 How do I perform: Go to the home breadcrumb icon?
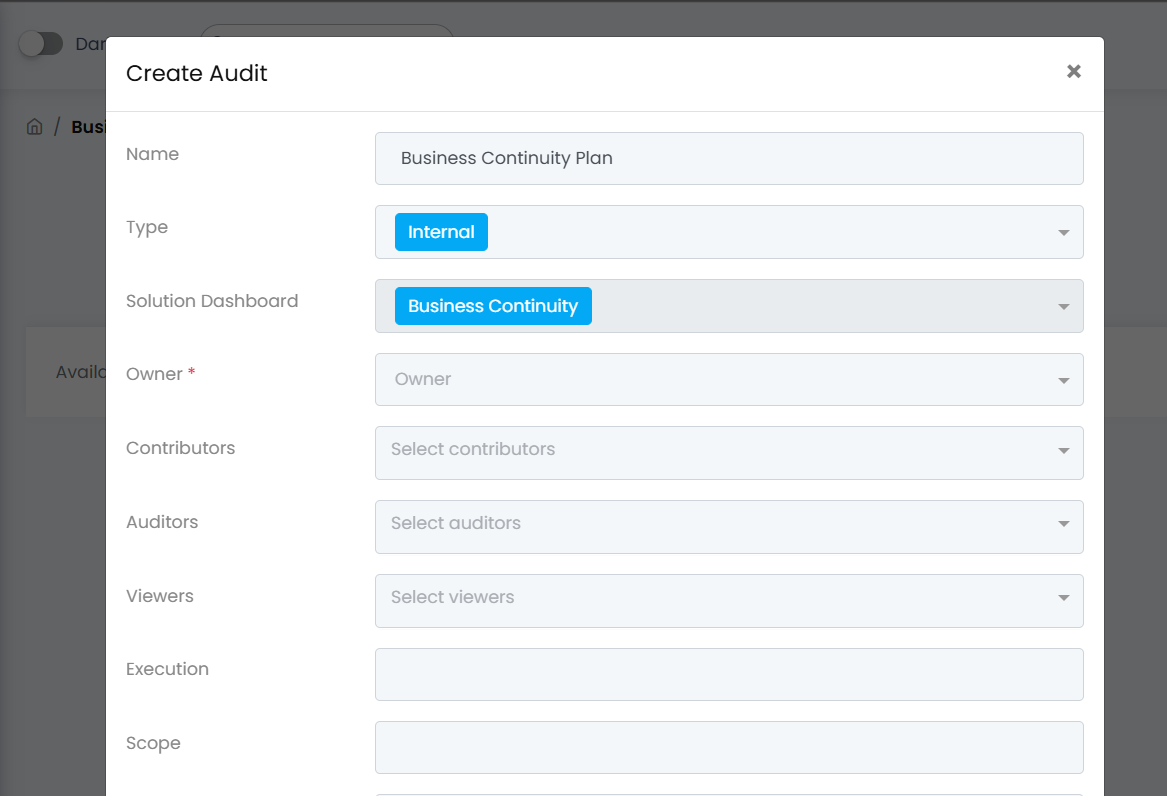click(x=34, y=126)
